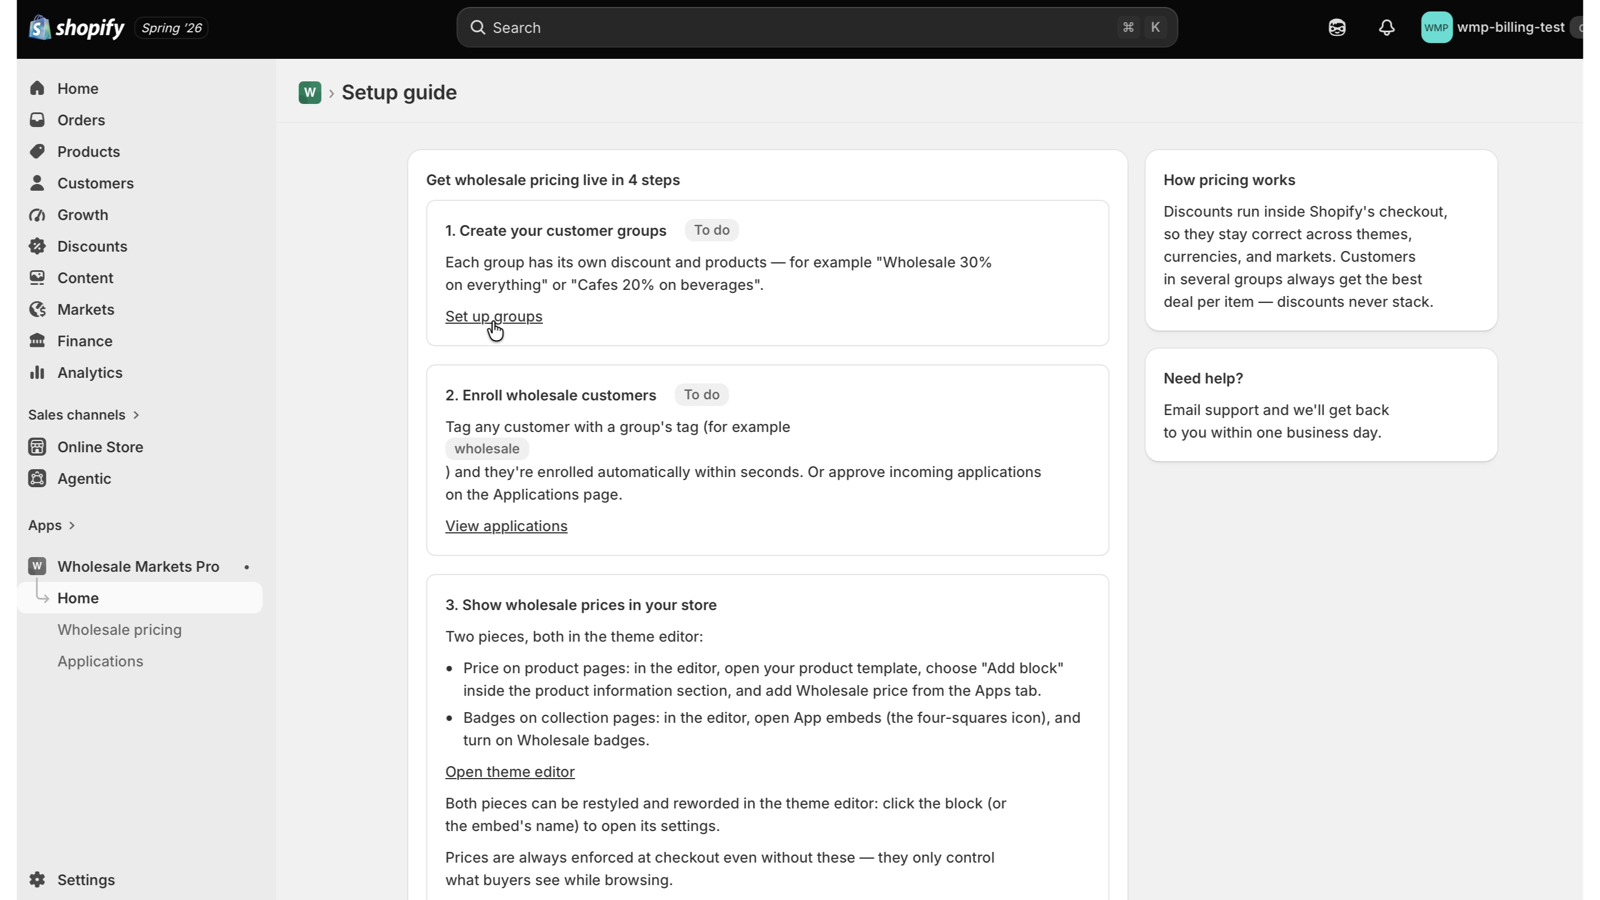Click the Settings gear icon

37,880
